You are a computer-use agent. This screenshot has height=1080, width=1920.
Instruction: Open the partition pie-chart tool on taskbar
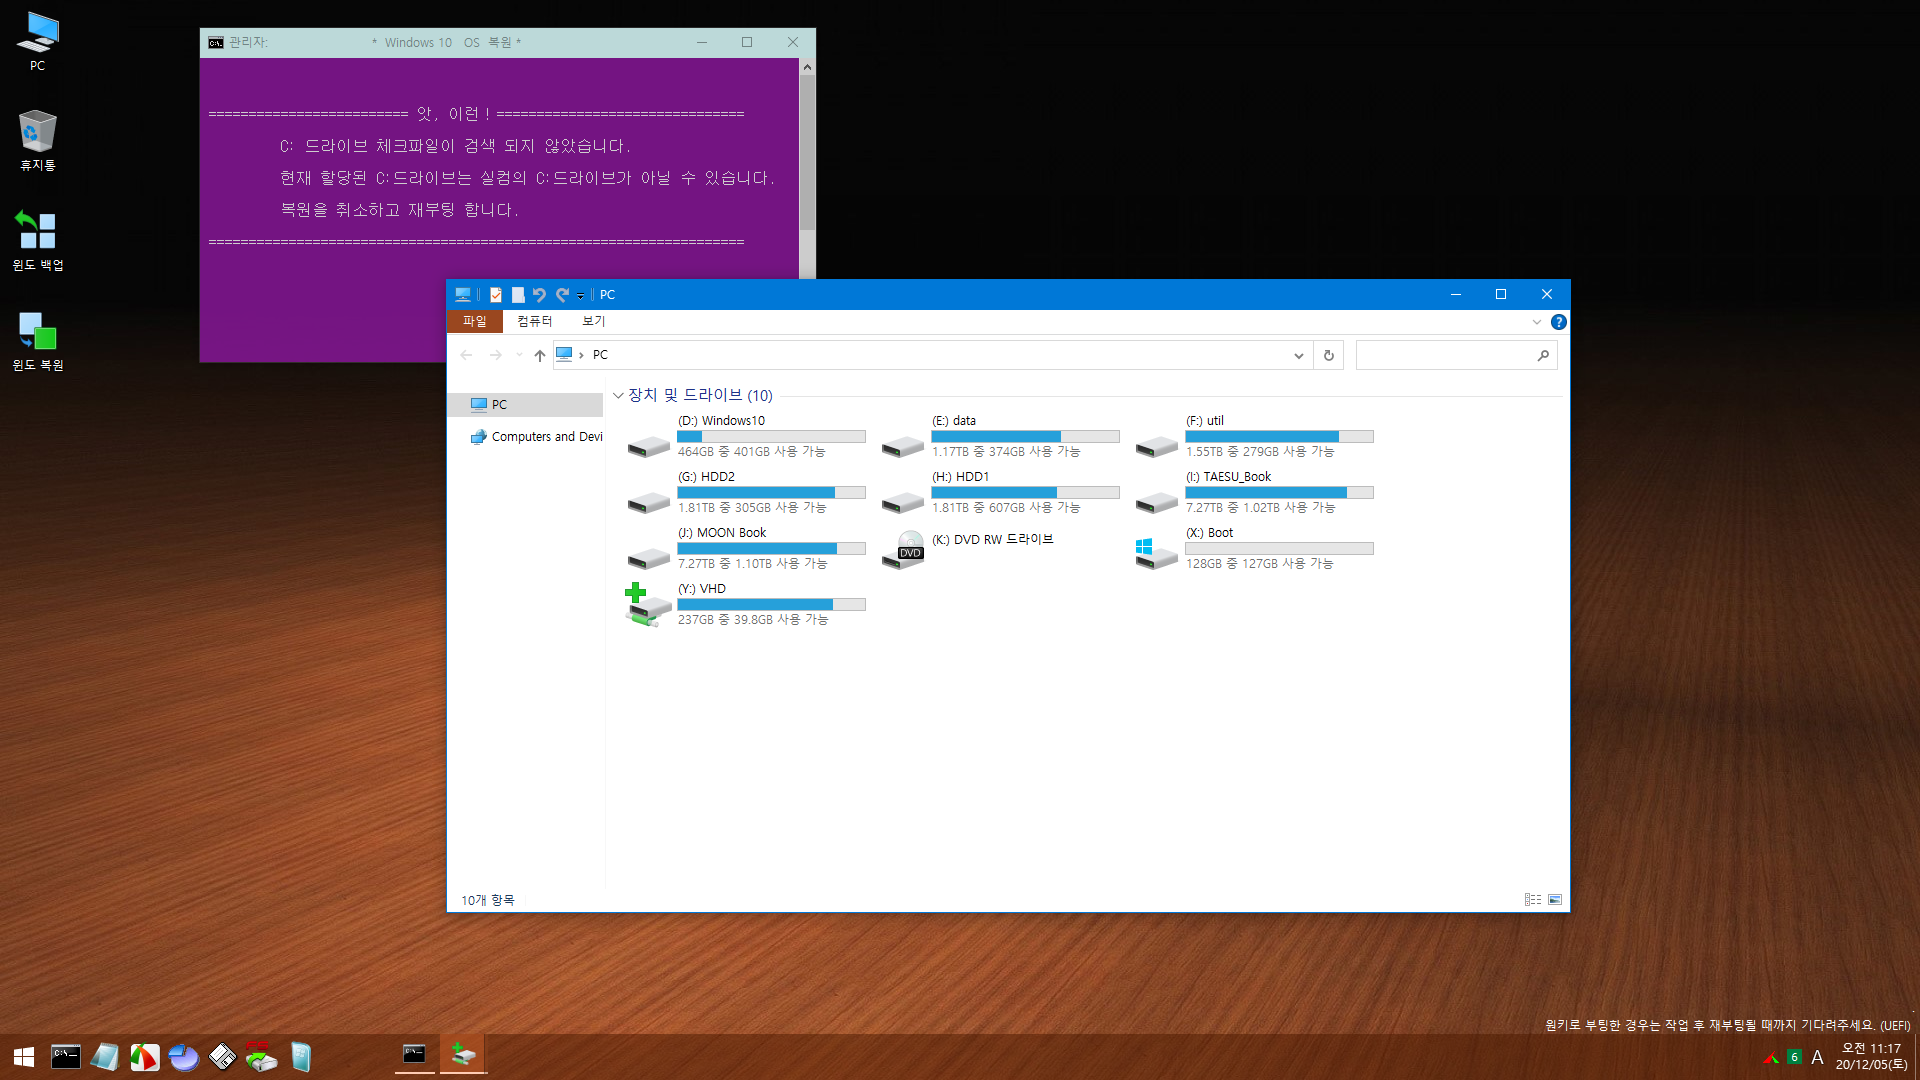183,1057
